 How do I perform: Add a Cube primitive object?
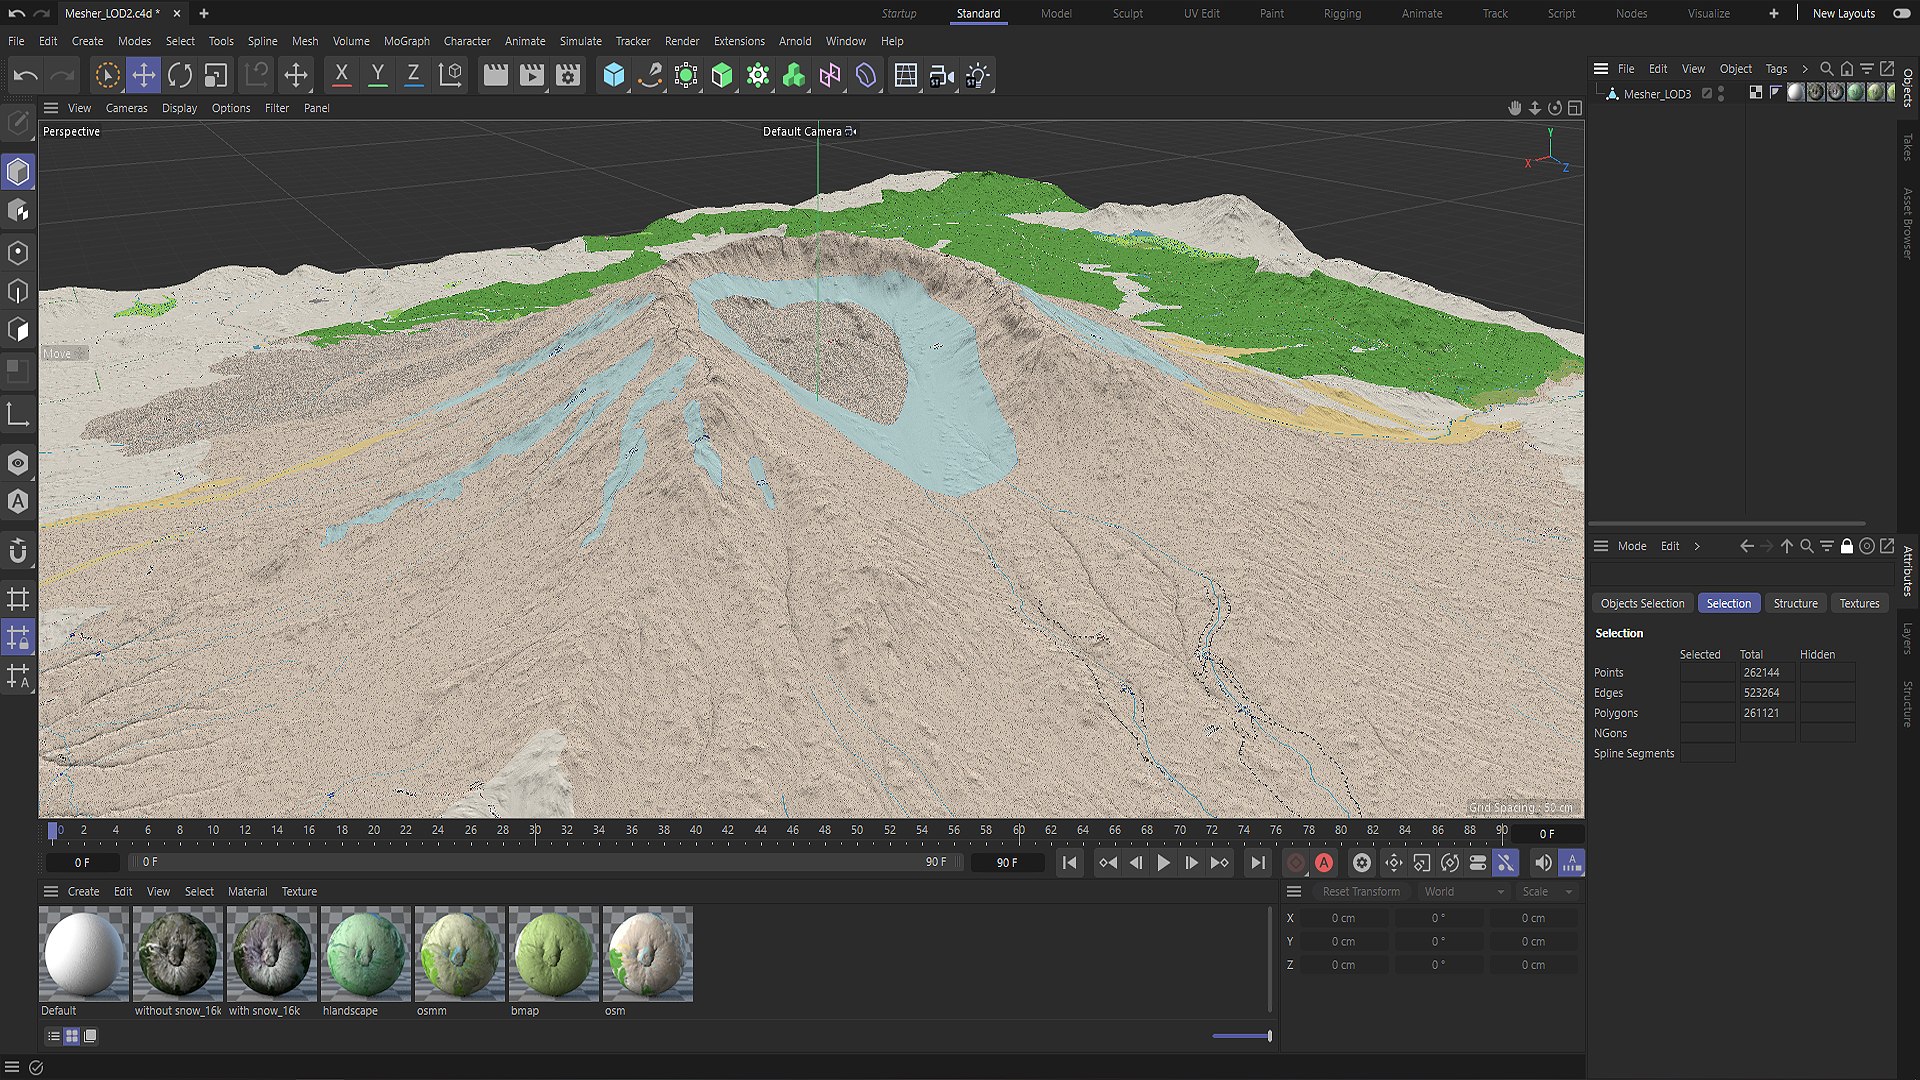[x=614, y=75]
